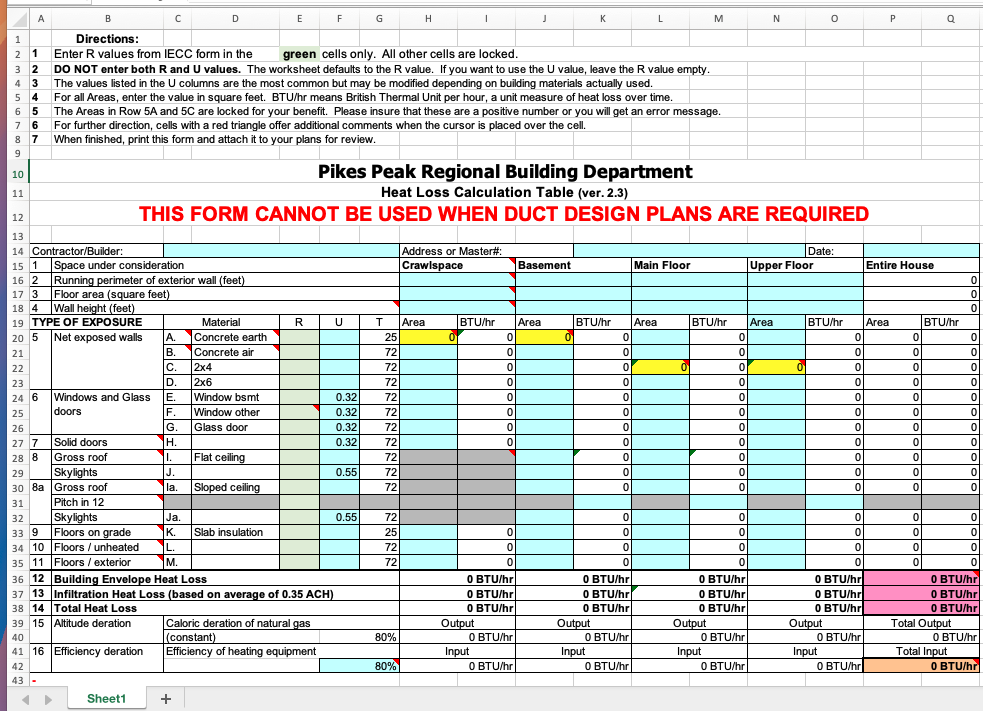
Task: Go to next sheet arrow
Action: pyautogui.click(x=48, y=699)
